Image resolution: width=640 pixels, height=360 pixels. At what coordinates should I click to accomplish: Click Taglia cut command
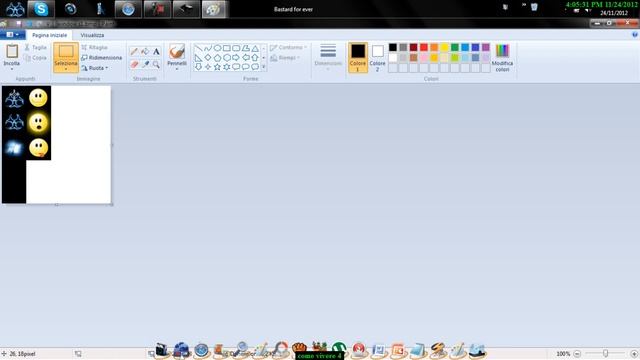click(x=35, y=48)
